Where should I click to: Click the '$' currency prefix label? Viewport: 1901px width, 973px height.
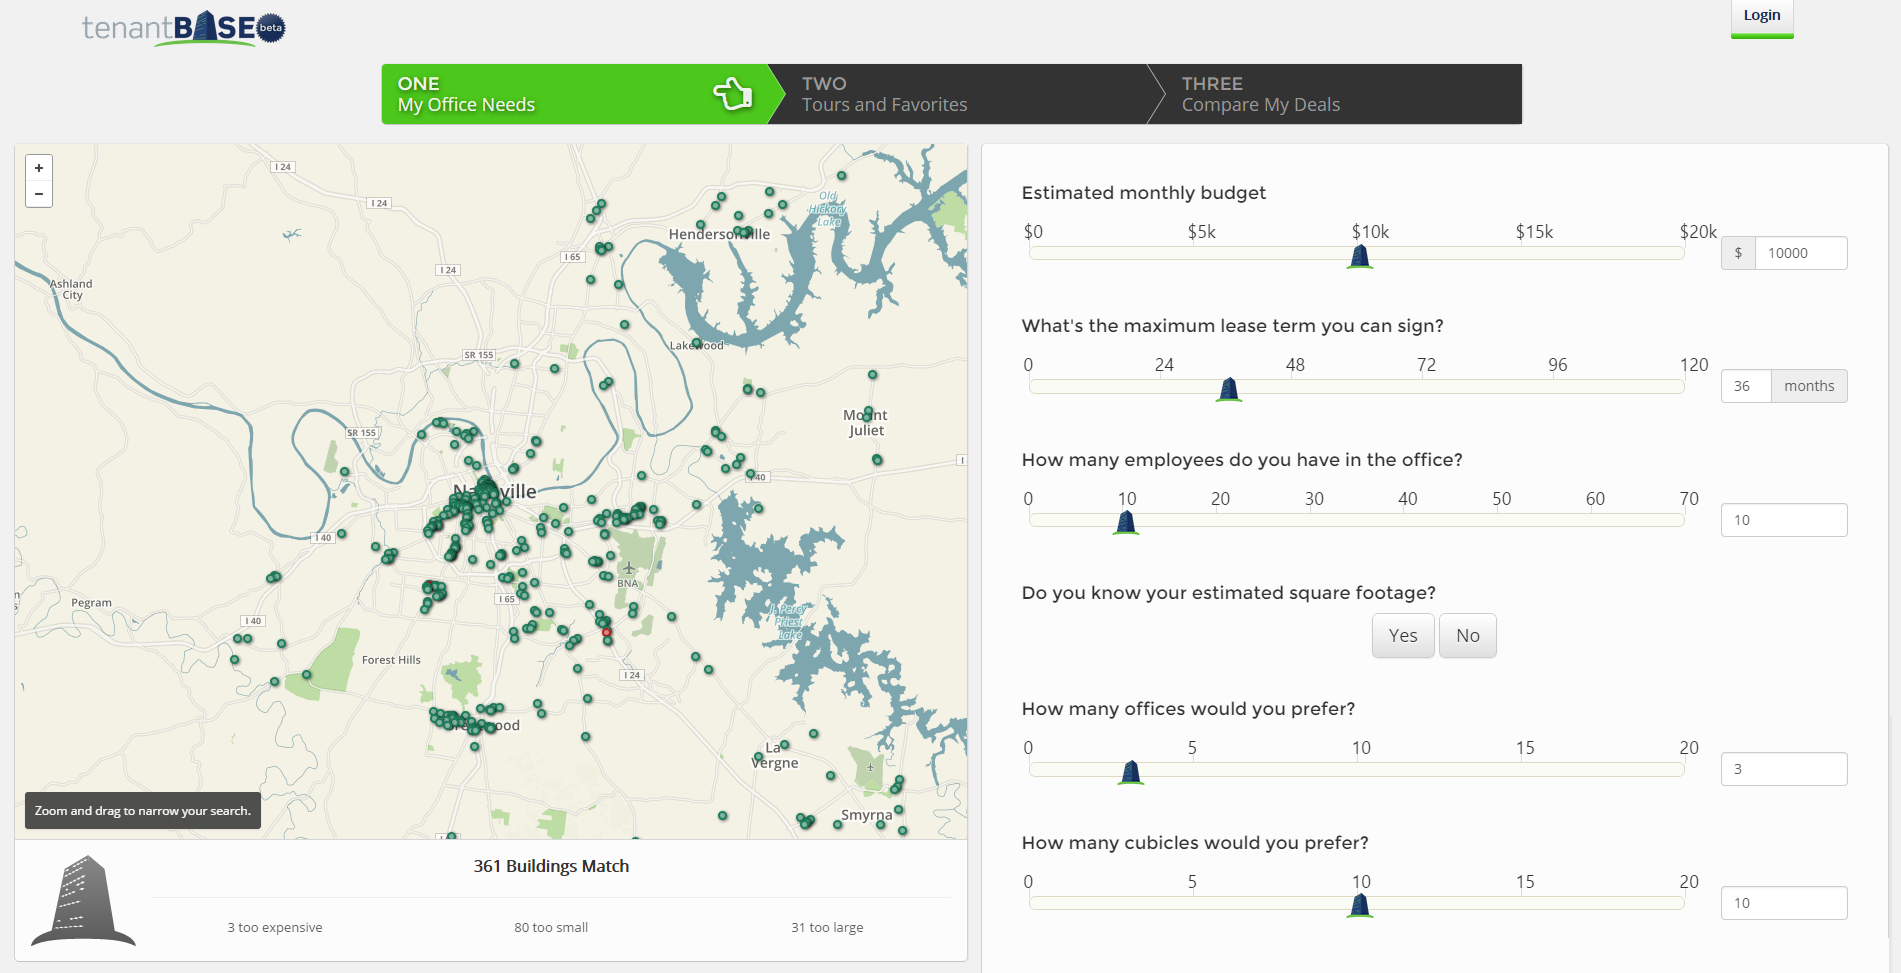(1738, 253)
